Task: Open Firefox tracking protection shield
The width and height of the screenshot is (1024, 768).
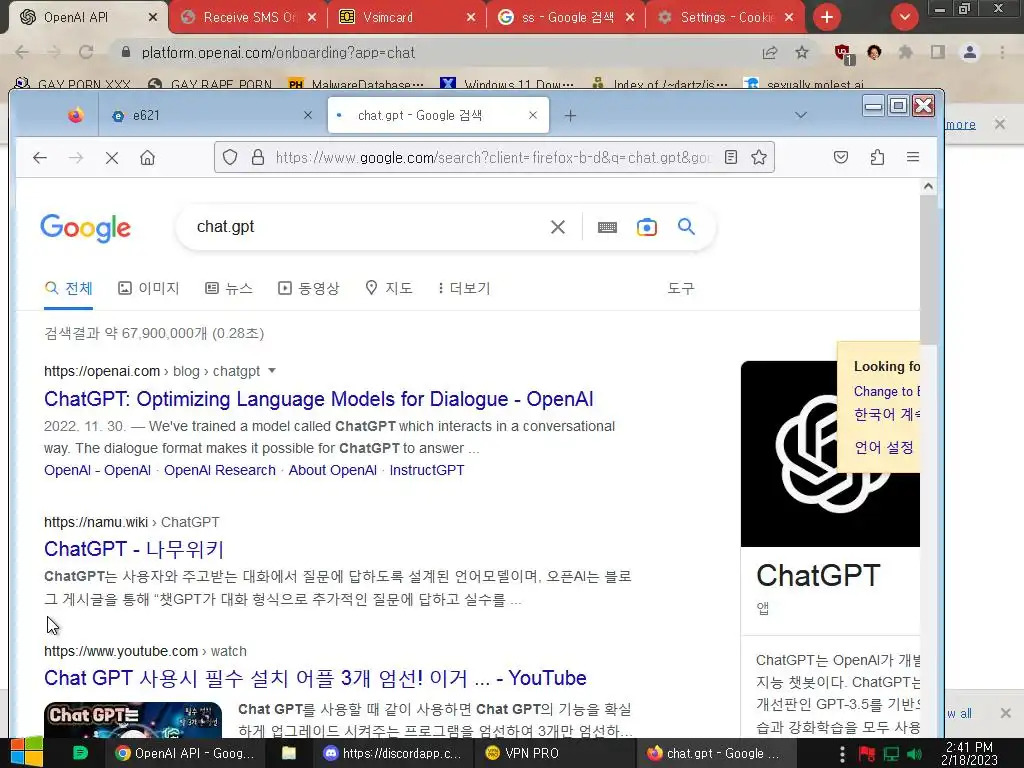Action: [230, 157]
